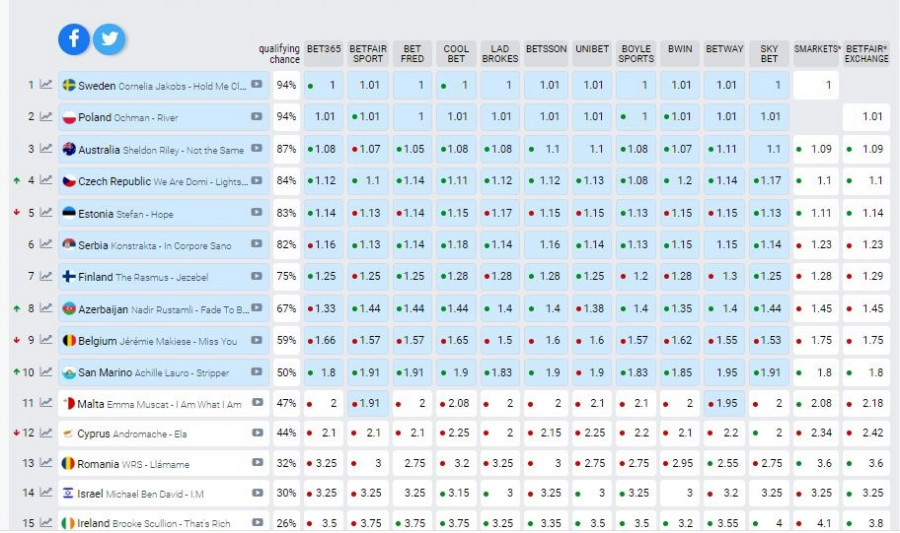Open the odds history chart icon for Romania
This screenshot has width=900, height=533.
[x=46, y=464]
